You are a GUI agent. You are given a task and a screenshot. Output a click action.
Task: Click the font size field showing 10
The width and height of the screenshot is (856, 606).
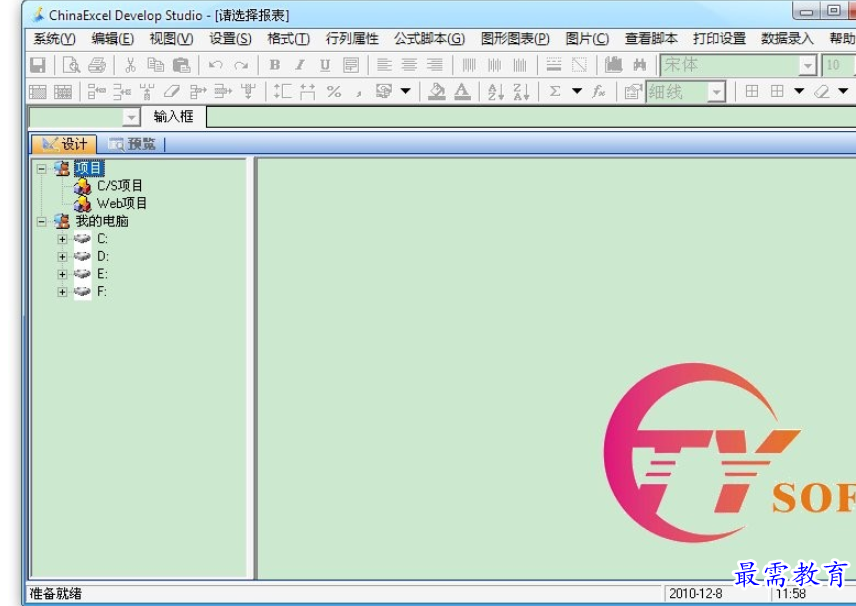(838, 65)
